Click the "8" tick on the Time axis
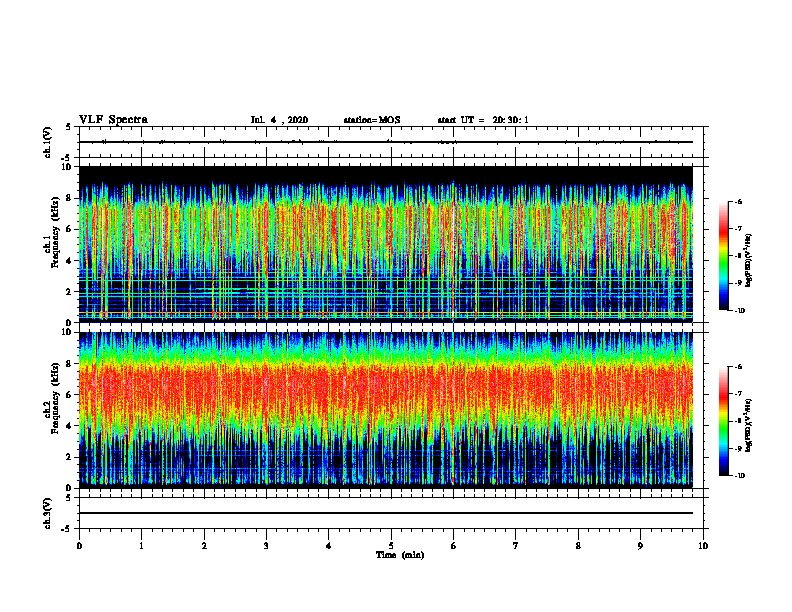Viewport: 792px width, 612px height. click(x=578, y=546)
